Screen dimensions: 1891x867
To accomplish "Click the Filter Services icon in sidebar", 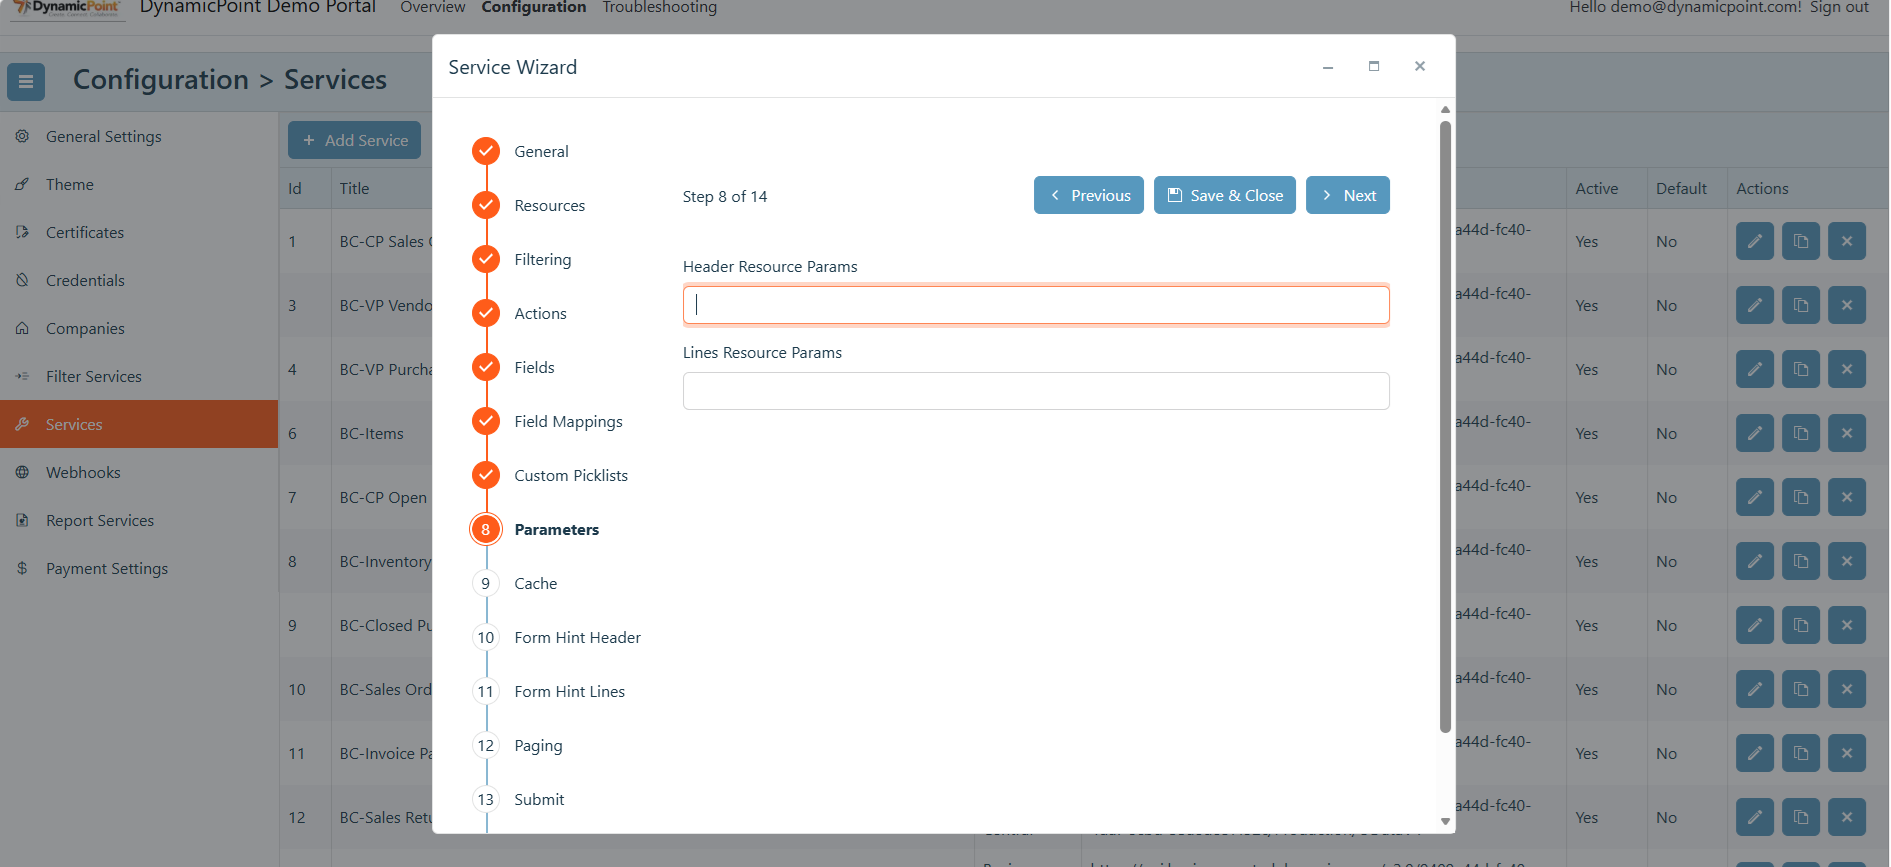I will click(x=22, y=376).
